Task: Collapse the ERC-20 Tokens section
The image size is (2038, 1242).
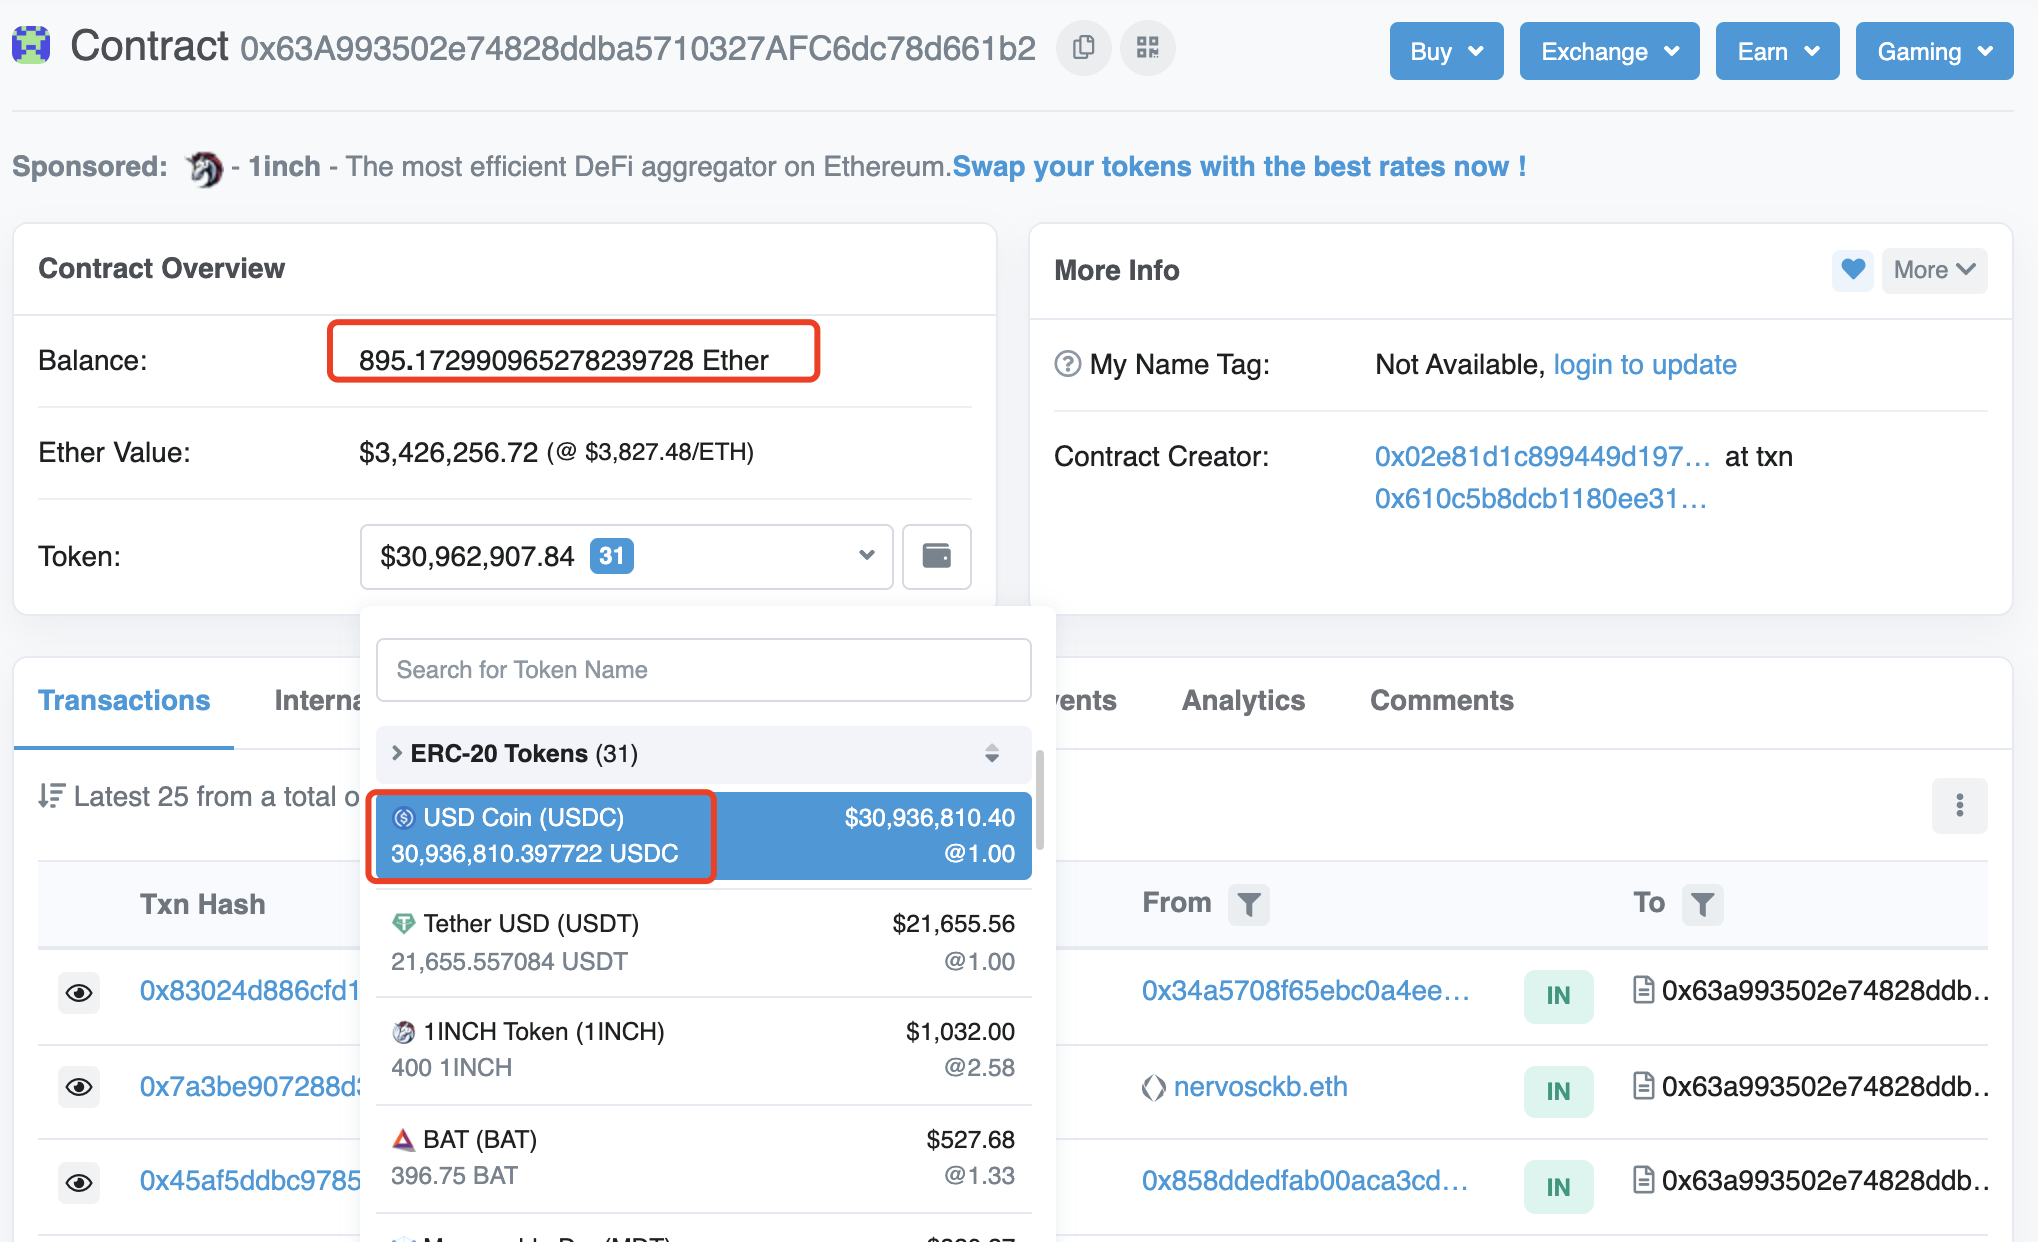Action: pos(703,753)
